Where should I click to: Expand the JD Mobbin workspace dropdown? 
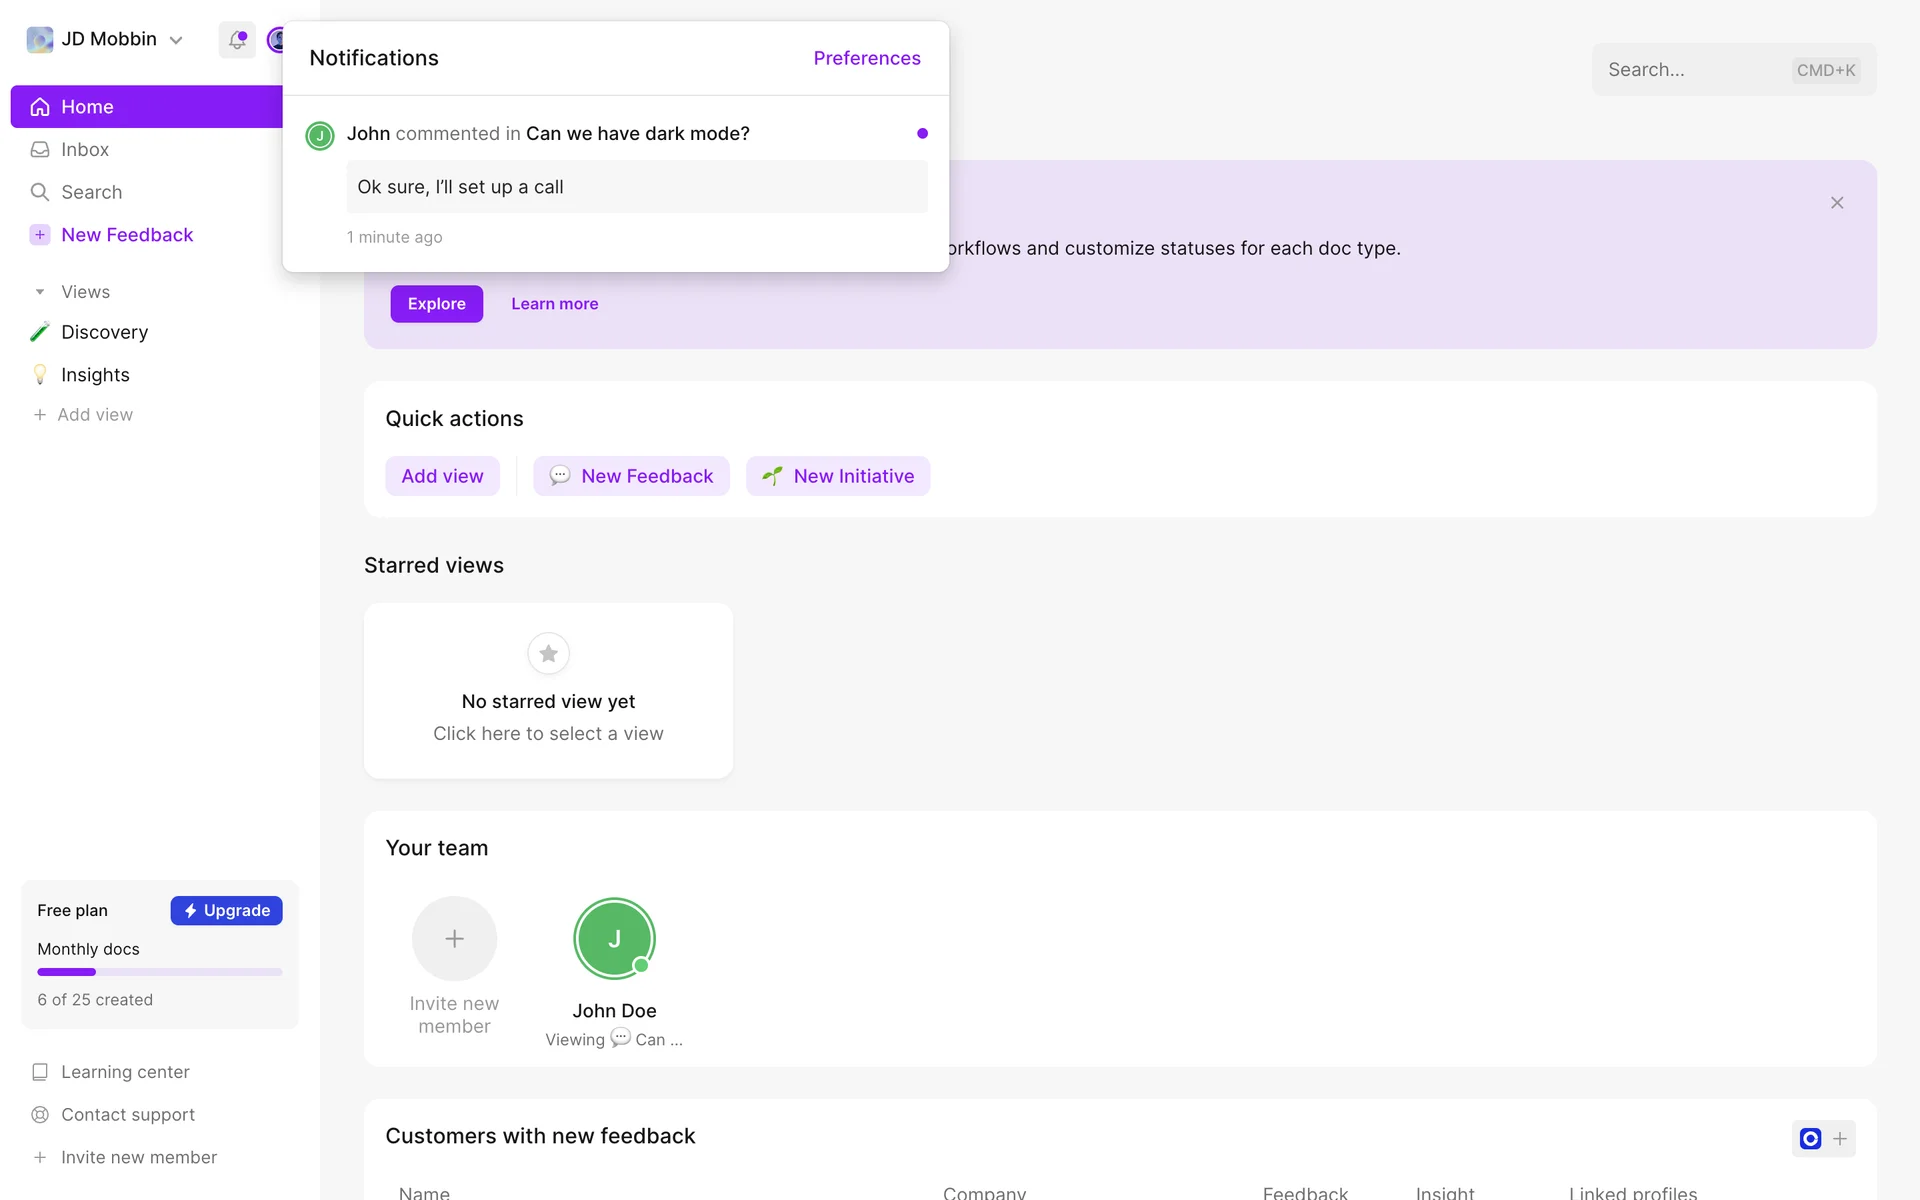pos(176,40)
